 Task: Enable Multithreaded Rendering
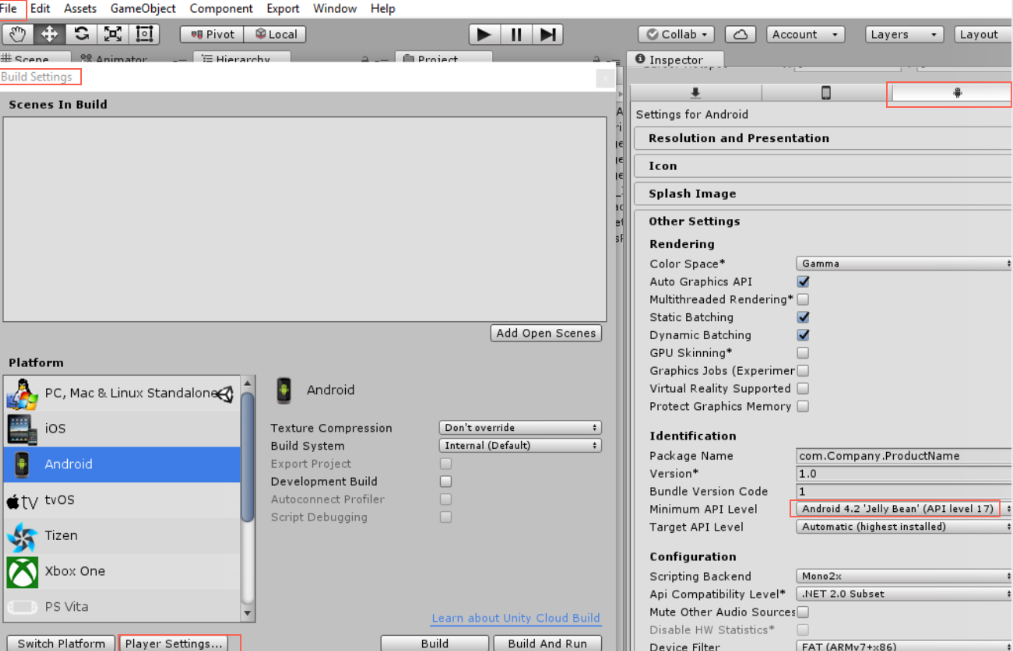(x=803, y=300)
